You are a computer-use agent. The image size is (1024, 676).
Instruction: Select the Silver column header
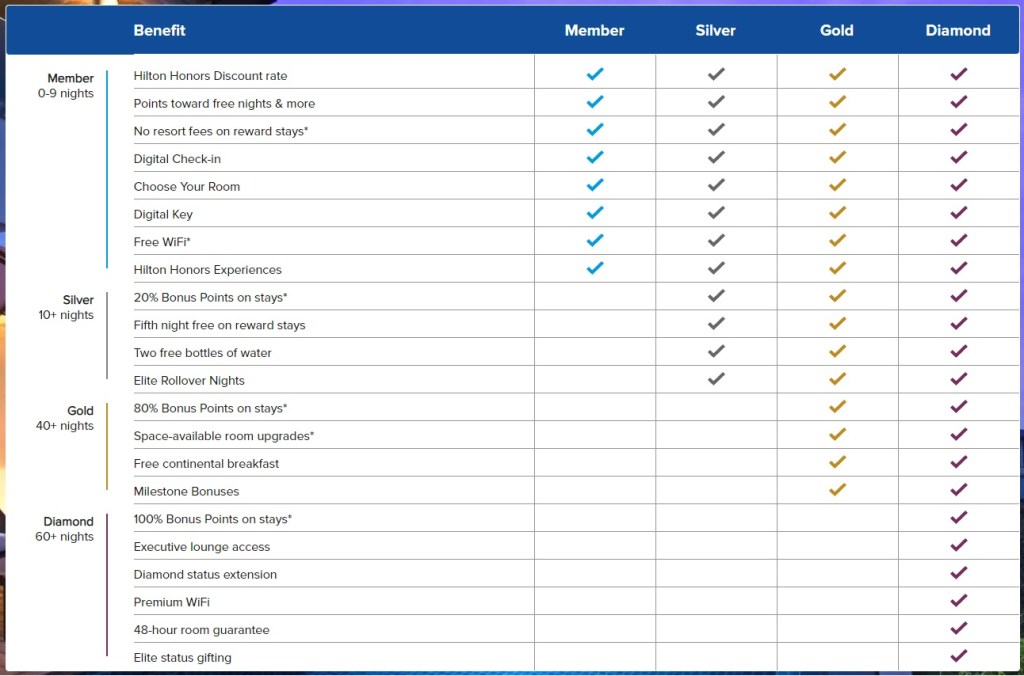coord(716,30)
